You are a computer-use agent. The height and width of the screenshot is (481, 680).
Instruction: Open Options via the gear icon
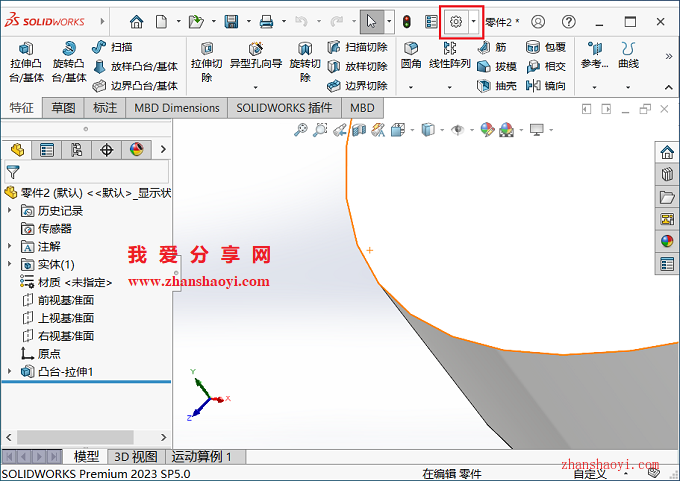tap(455, 21)
